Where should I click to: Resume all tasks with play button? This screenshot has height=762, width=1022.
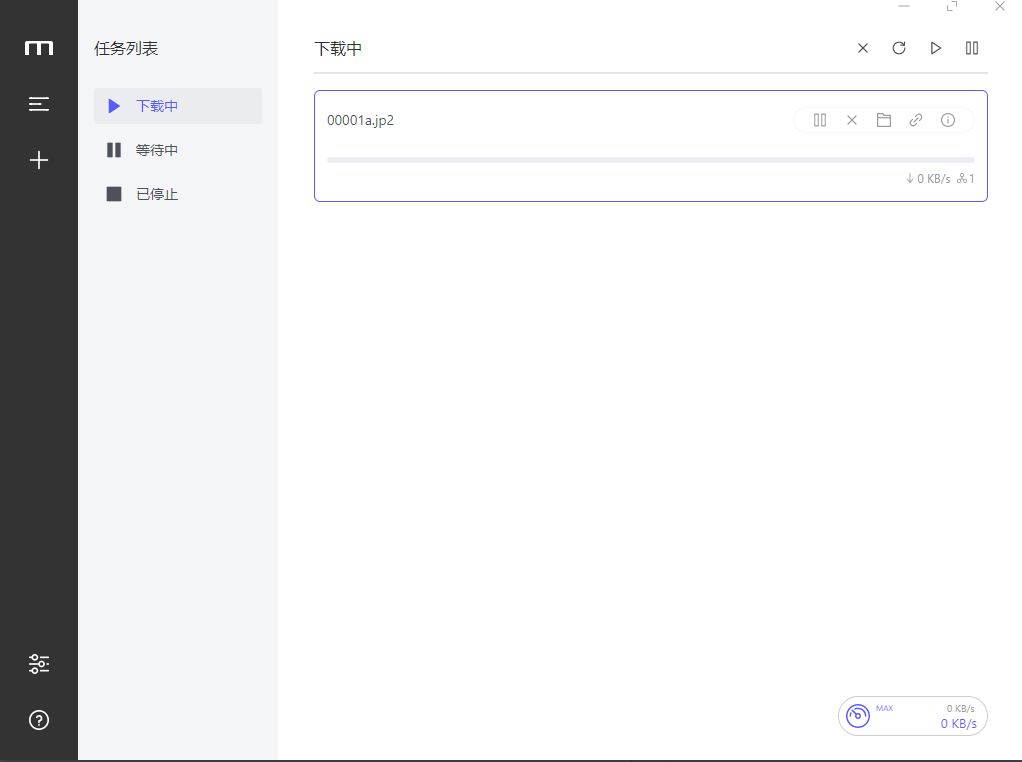pyautogui.click(x=936, y=48)
